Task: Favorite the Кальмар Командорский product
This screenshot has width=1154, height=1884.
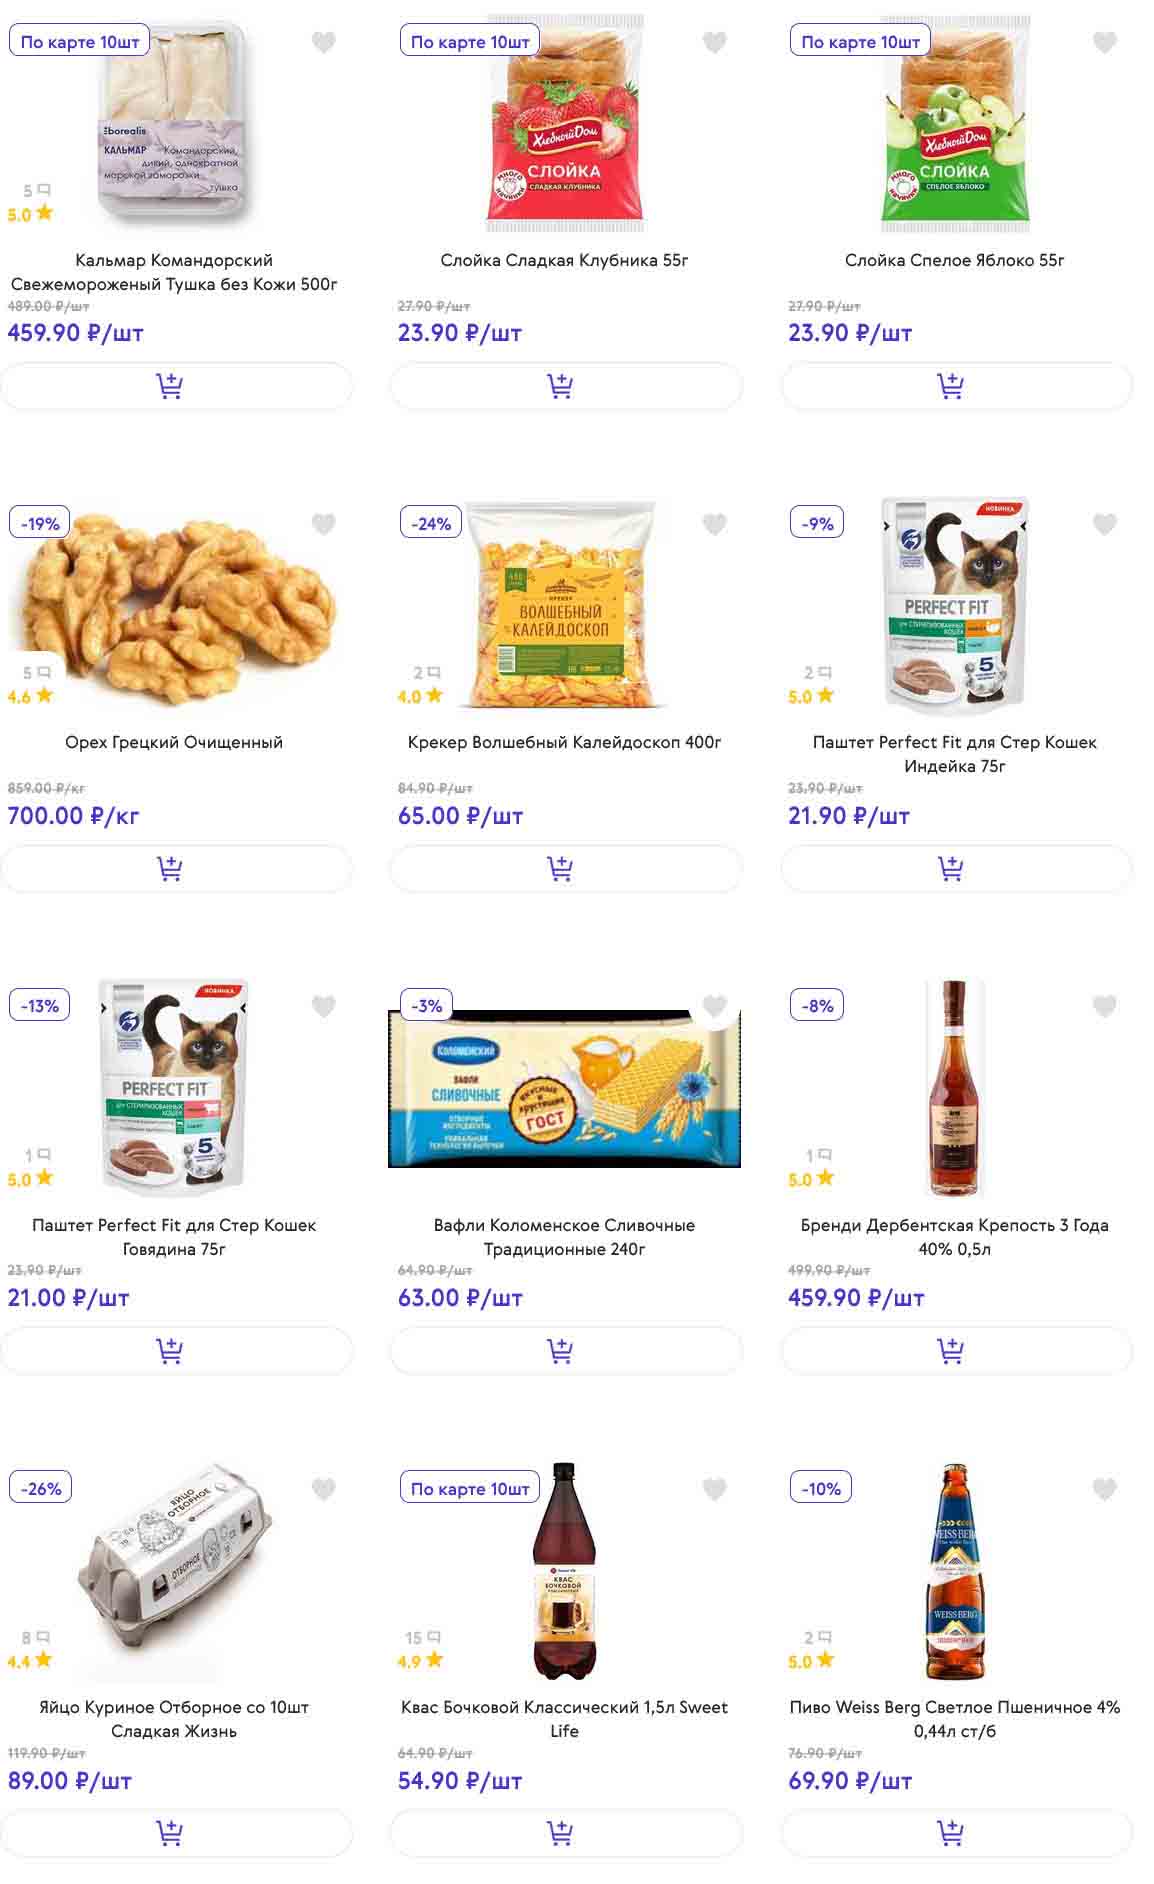Action: tap(323, 42)
